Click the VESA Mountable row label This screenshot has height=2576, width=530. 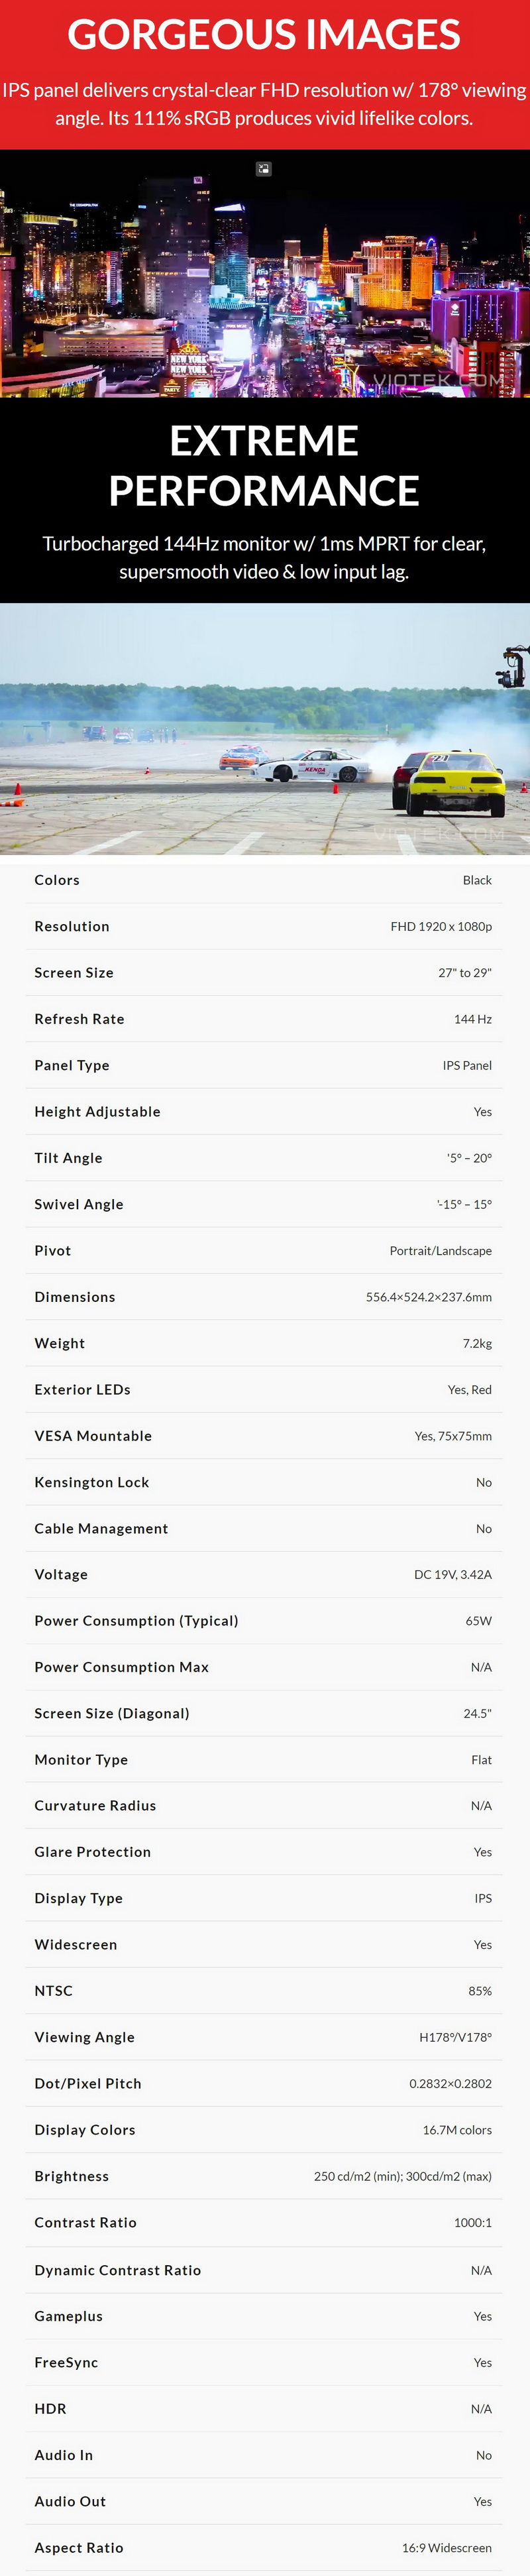(93, 1436)
